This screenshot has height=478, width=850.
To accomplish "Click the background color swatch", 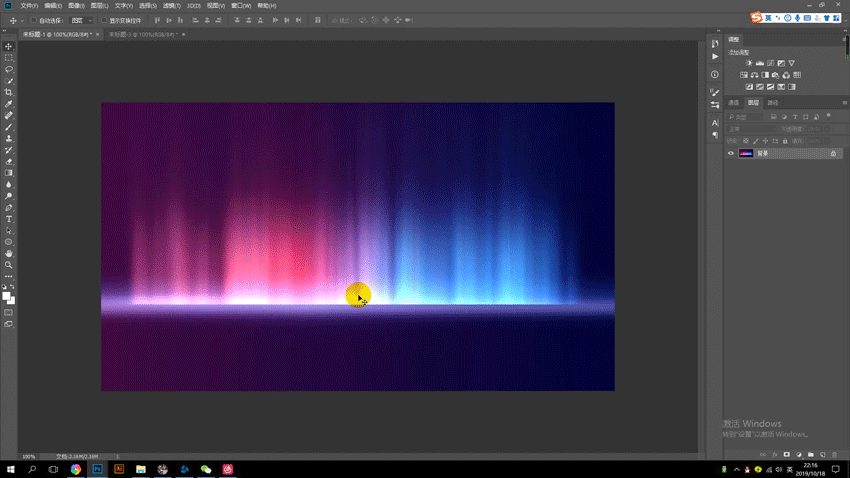I will pyautogui.click(x=12, y=300).
